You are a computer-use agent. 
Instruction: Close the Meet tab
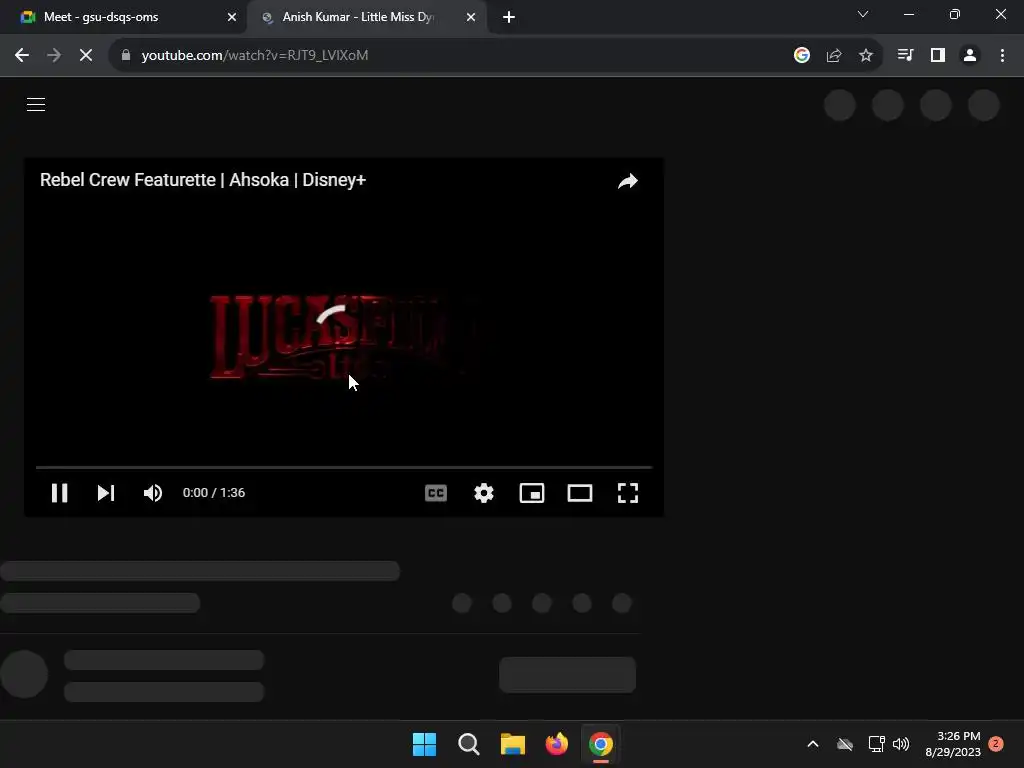232,18
